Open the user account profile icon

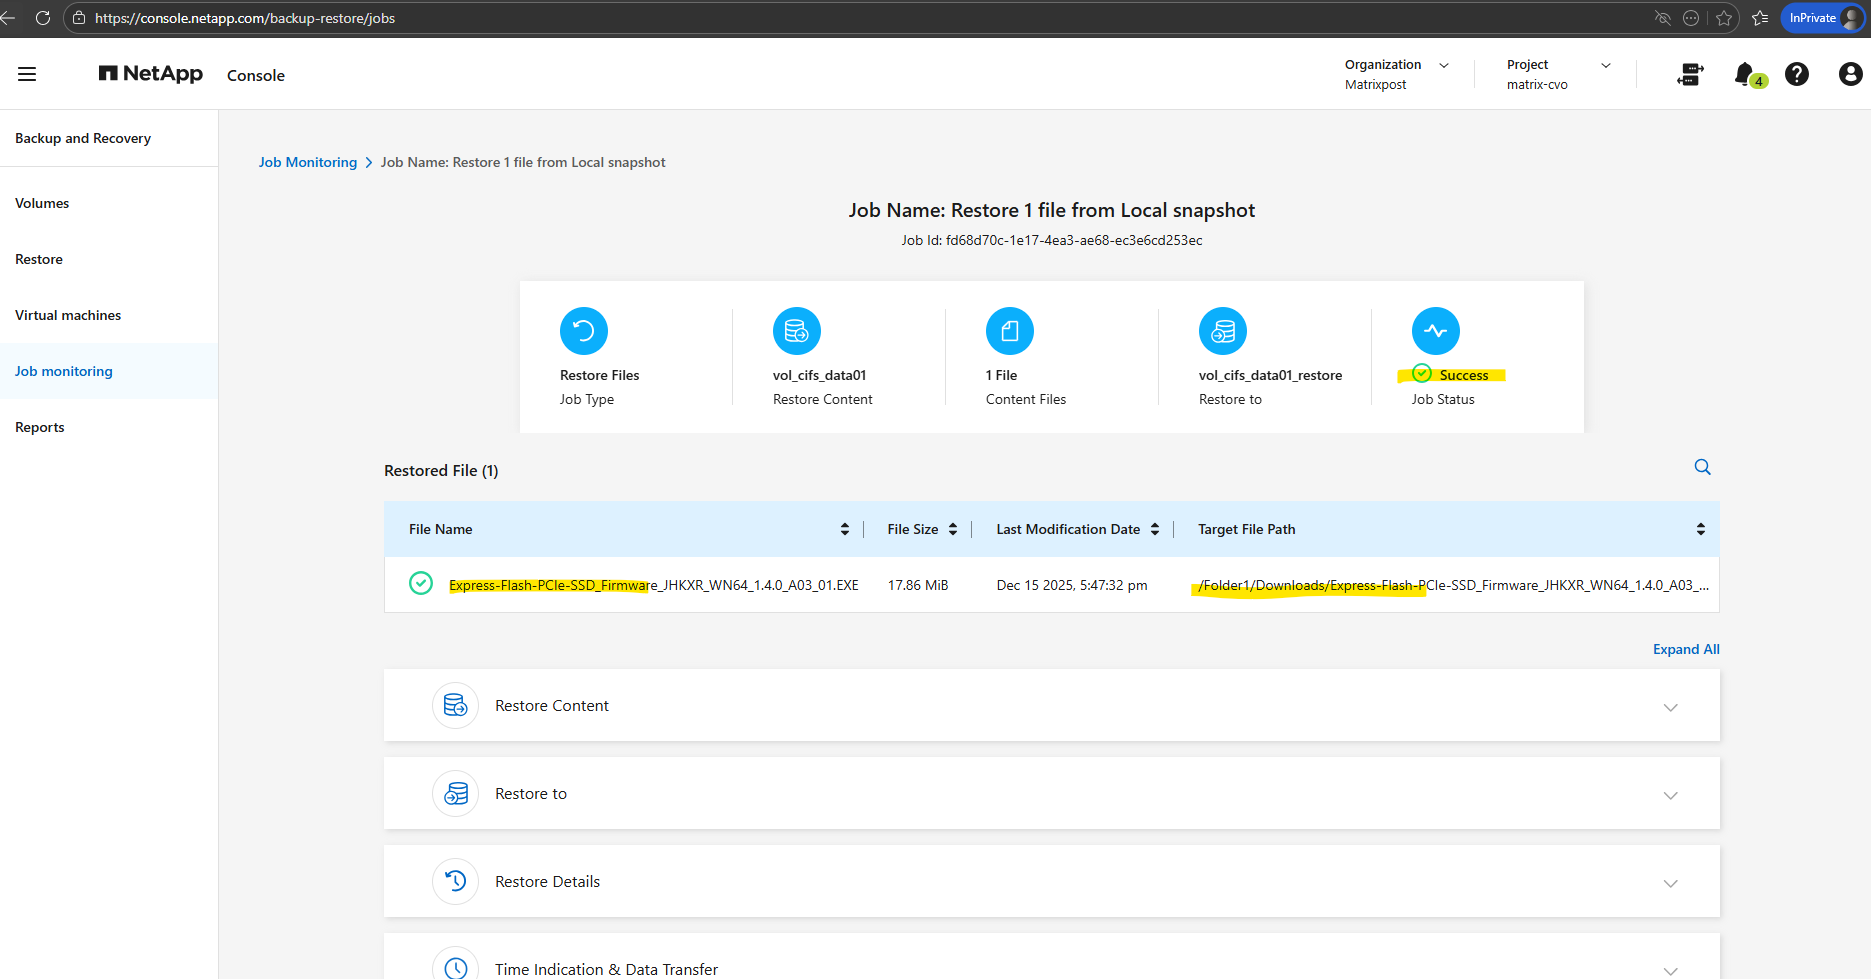1850,74
